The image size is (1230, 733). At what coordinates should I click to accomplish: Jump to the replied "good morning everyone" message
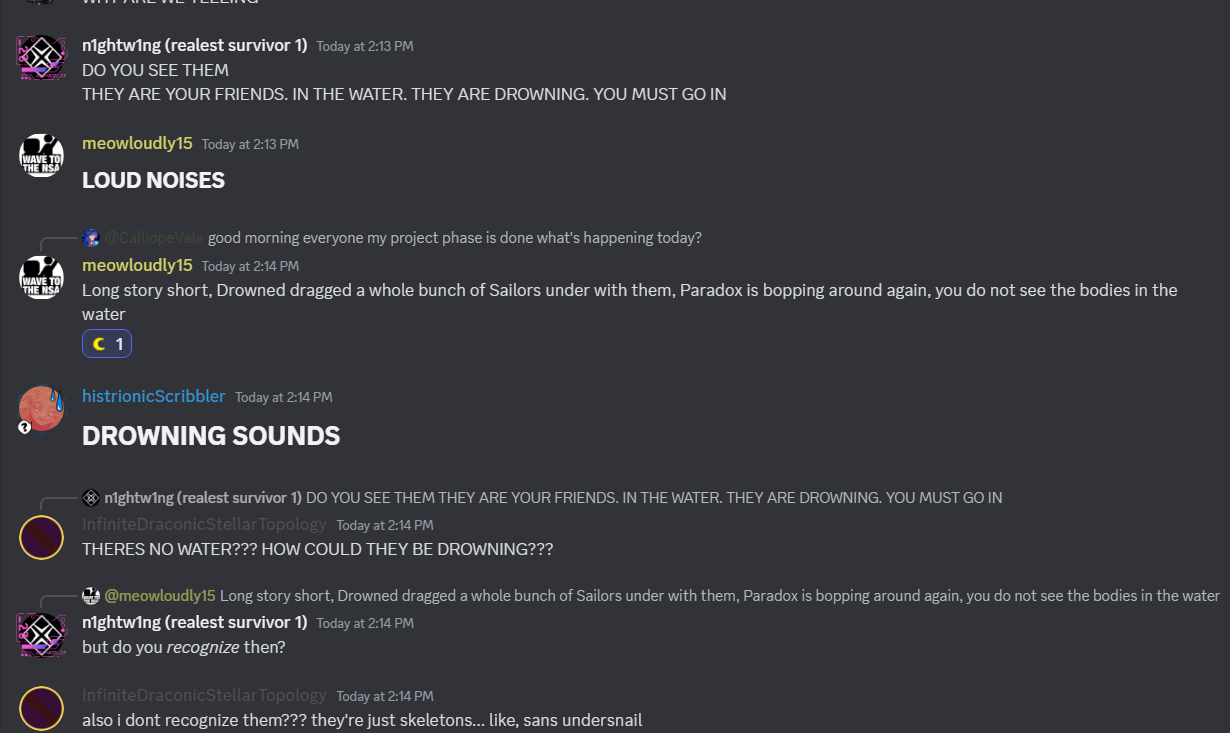(454, 238)
